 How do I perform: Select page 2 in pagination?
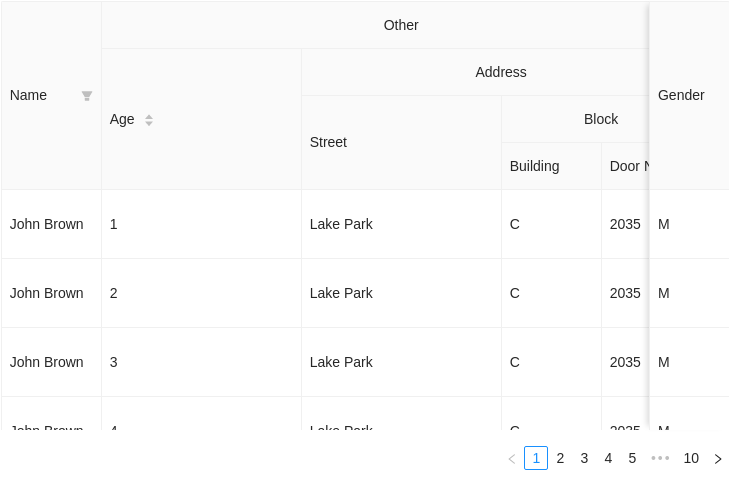(560, 458)
